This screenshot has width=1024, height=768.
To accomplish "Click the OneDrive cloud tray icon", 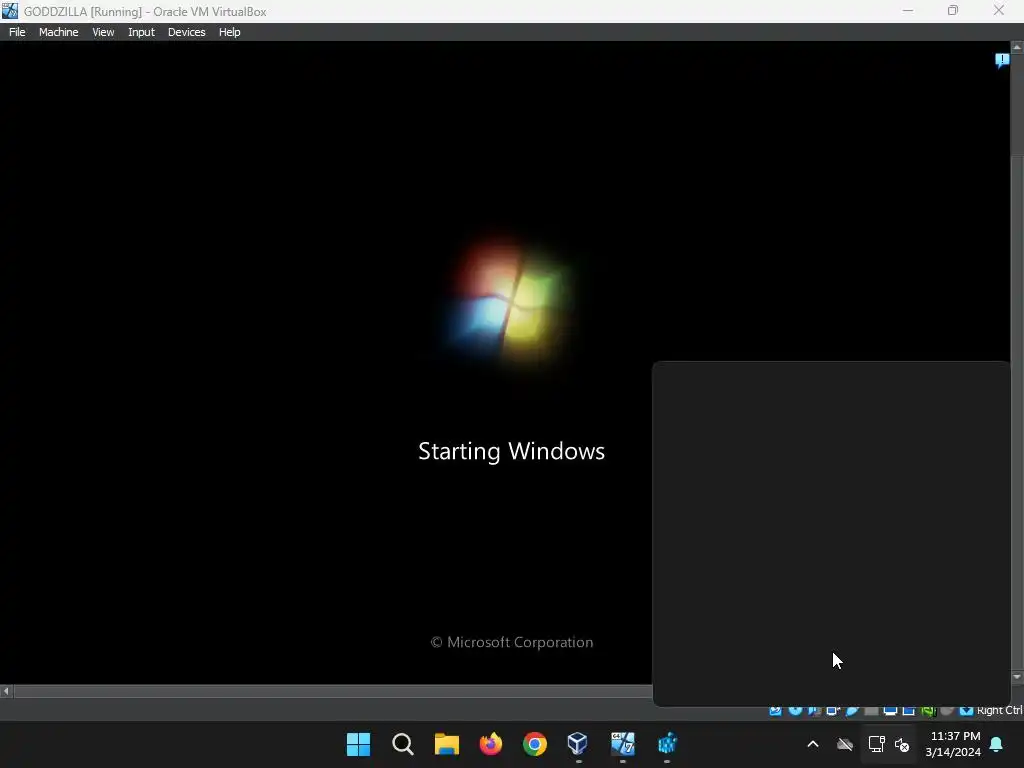I will click(x=845, y=744).
